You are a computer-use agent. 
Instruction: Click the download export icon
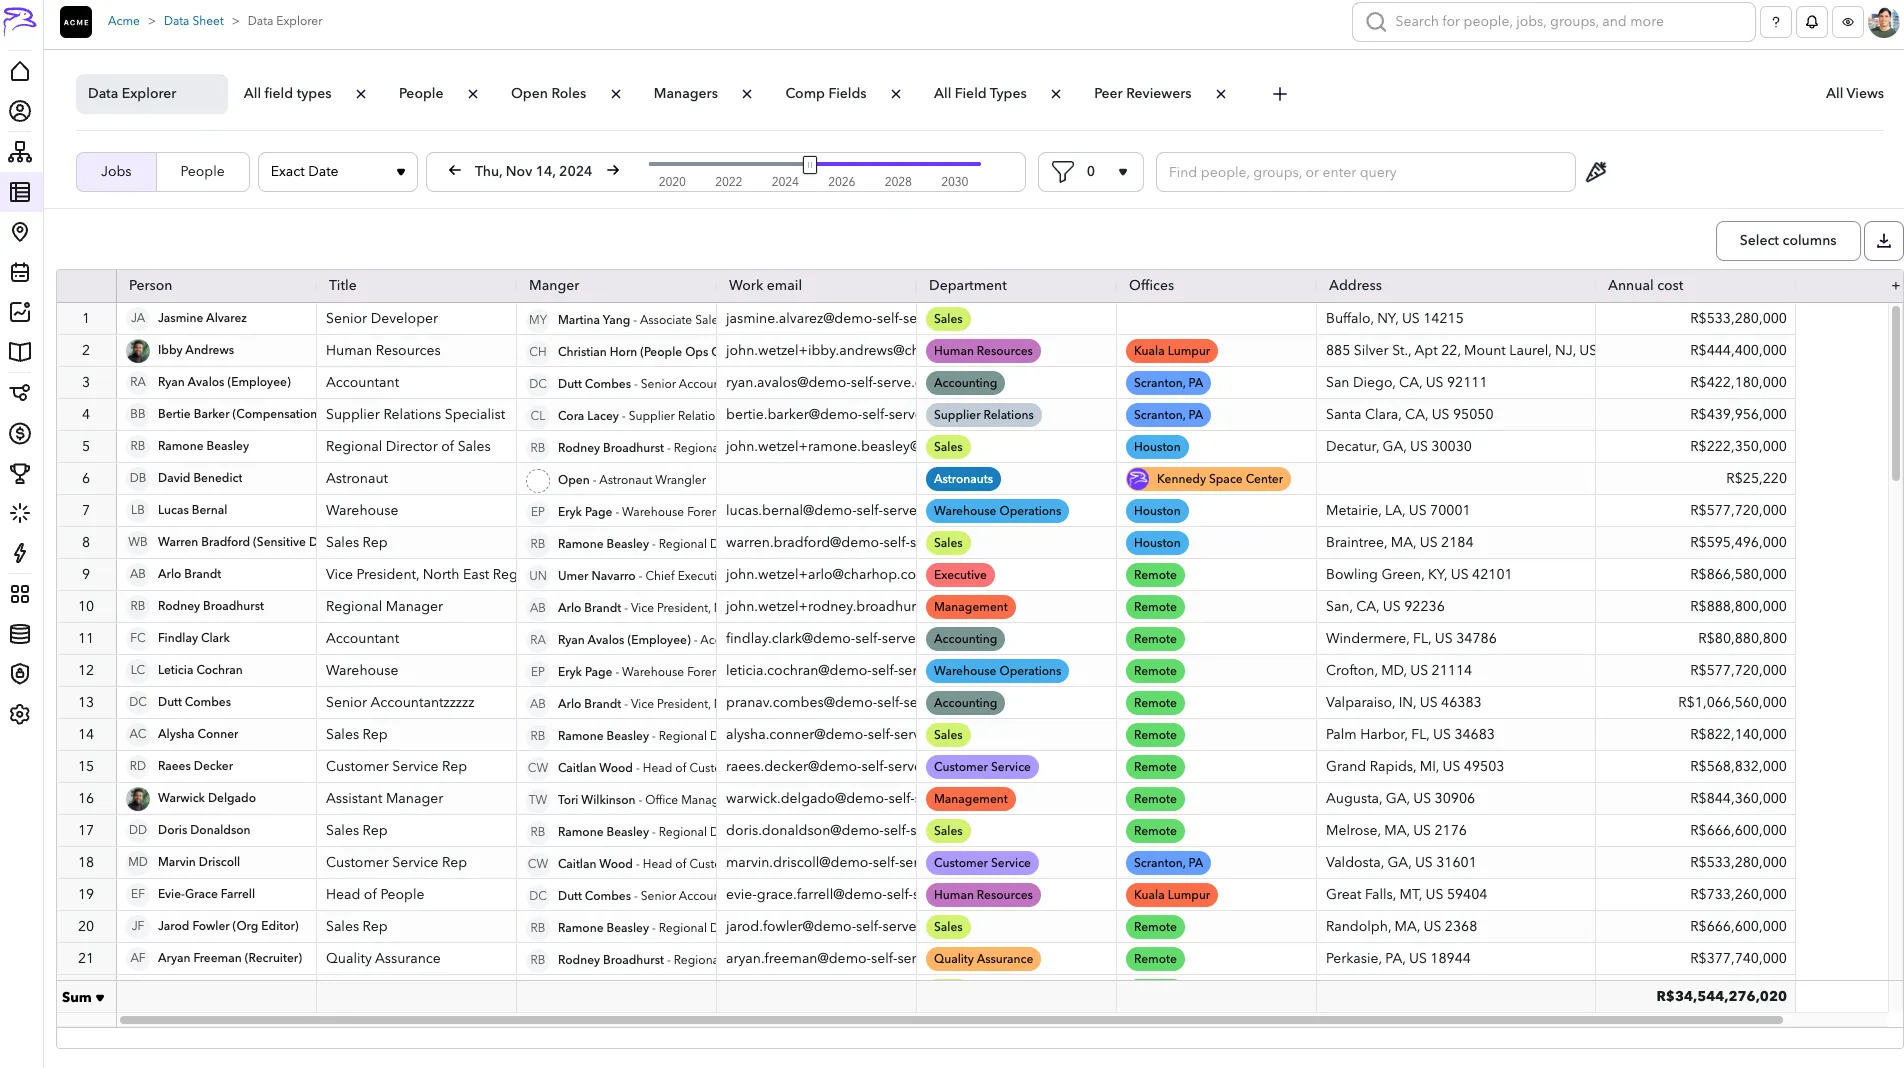[1883, 241]
